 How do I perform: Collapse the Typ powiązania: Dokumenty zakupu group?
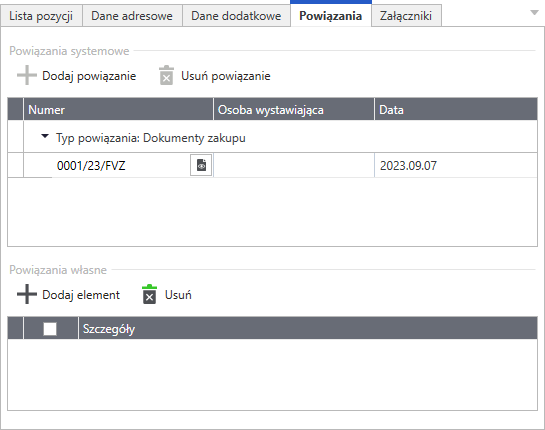[45, 136]
